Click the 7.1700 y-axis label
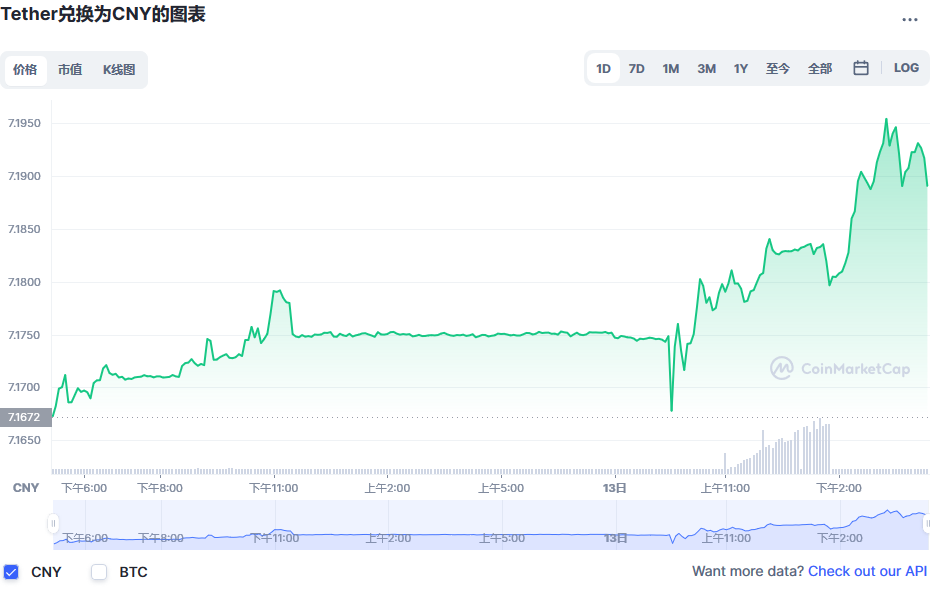This screenshot has height=600, width=930. [24, 387]
